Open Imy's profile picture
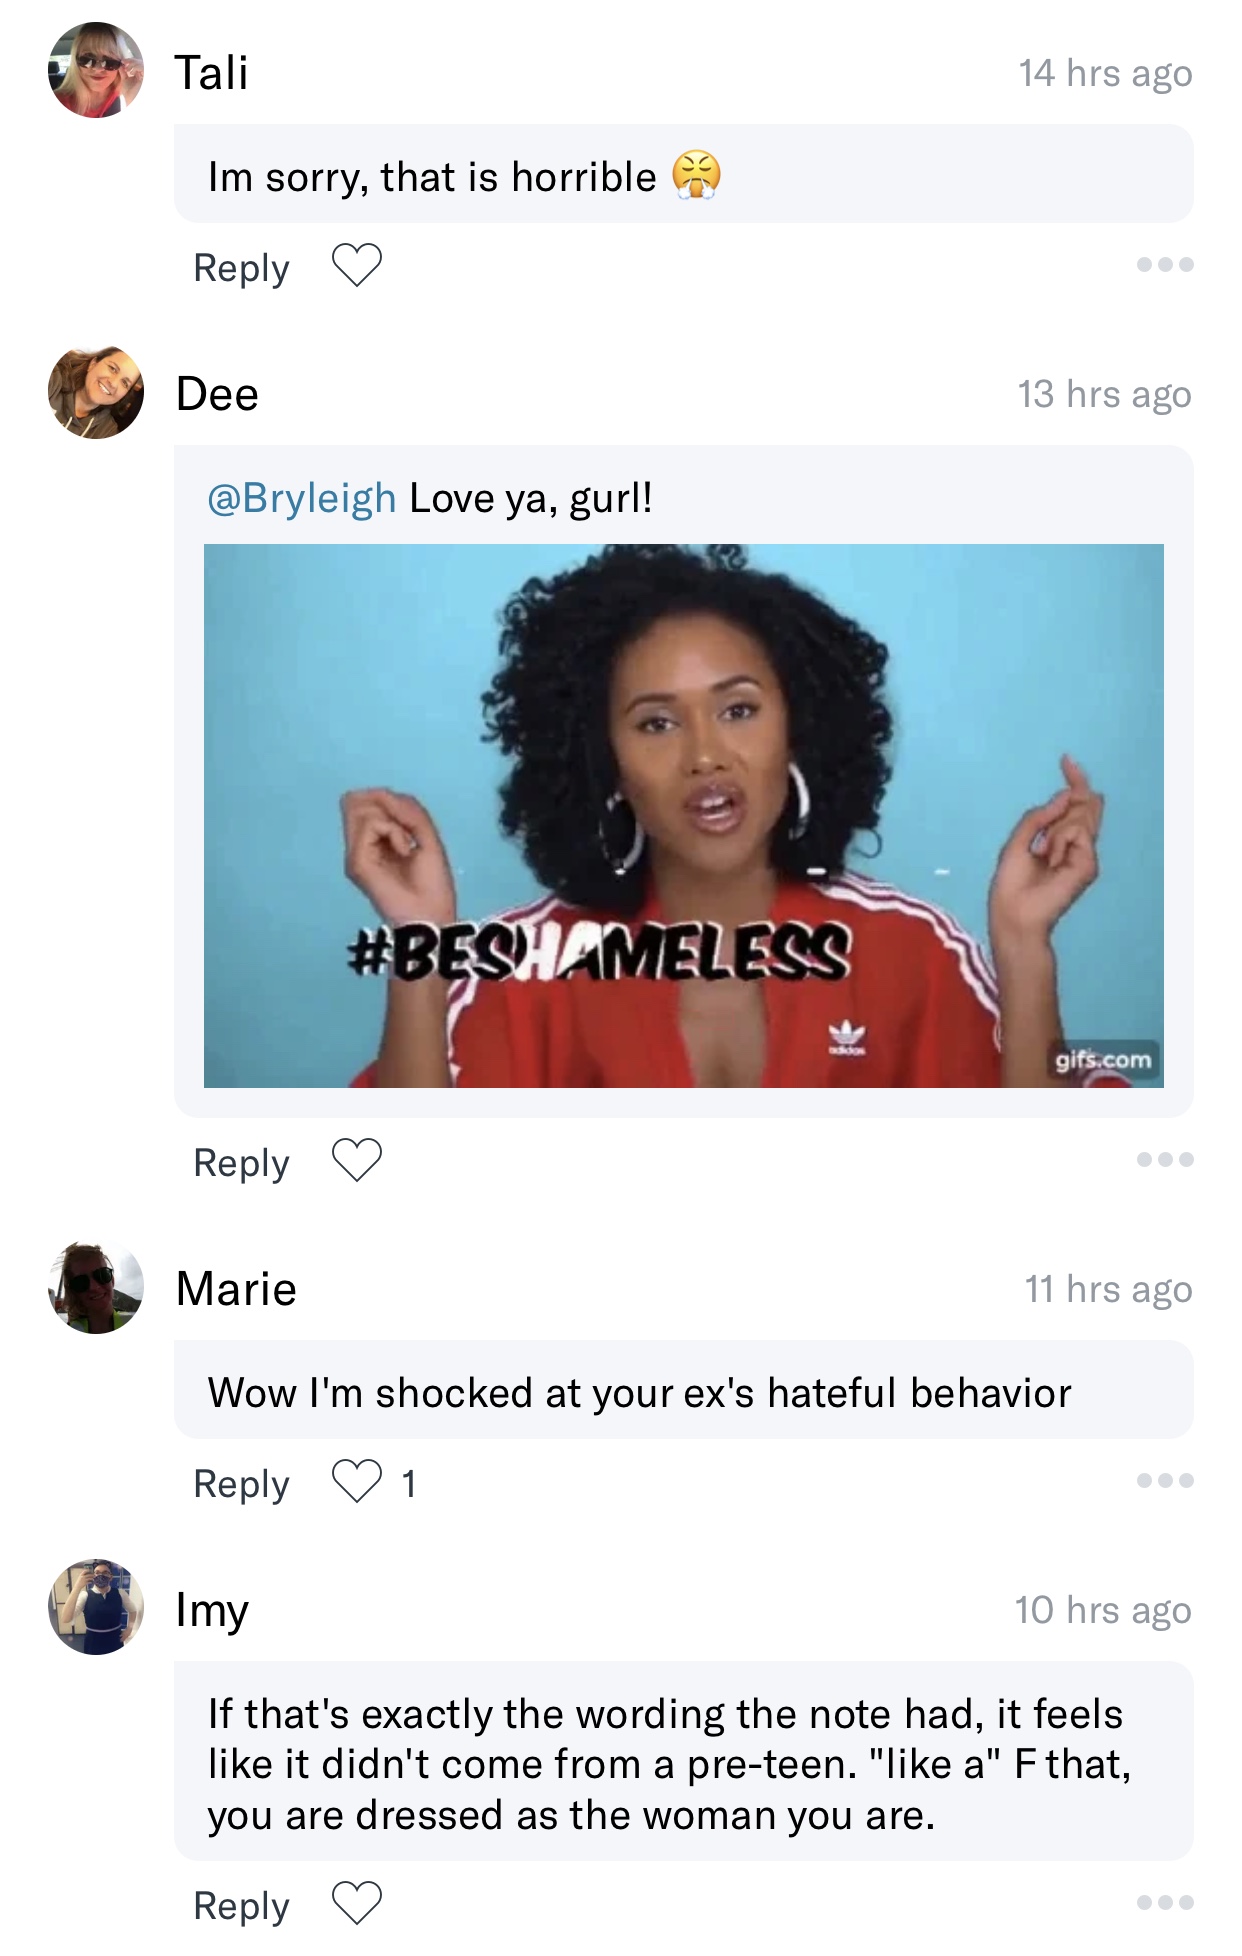 (96, 1608)
